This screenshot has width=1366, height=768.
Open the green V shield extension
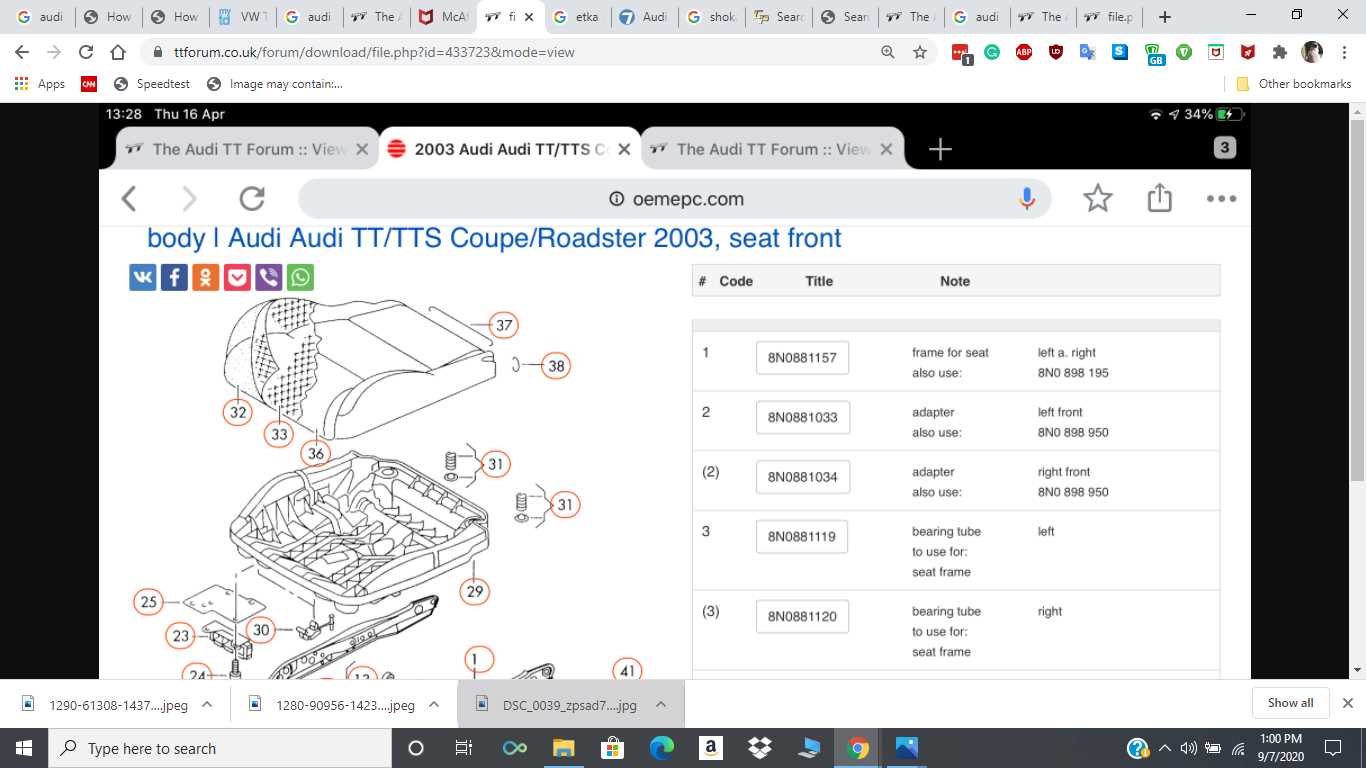click(x=1184, y=52)
